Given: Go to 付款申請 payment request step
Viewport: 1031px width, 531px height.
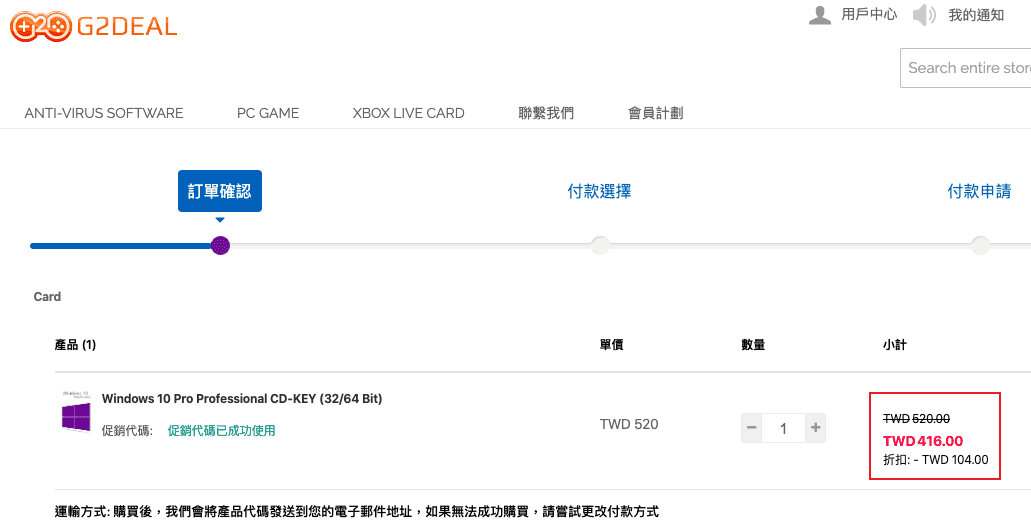Looking at the screenshot, I should click(x=979, y=191).
